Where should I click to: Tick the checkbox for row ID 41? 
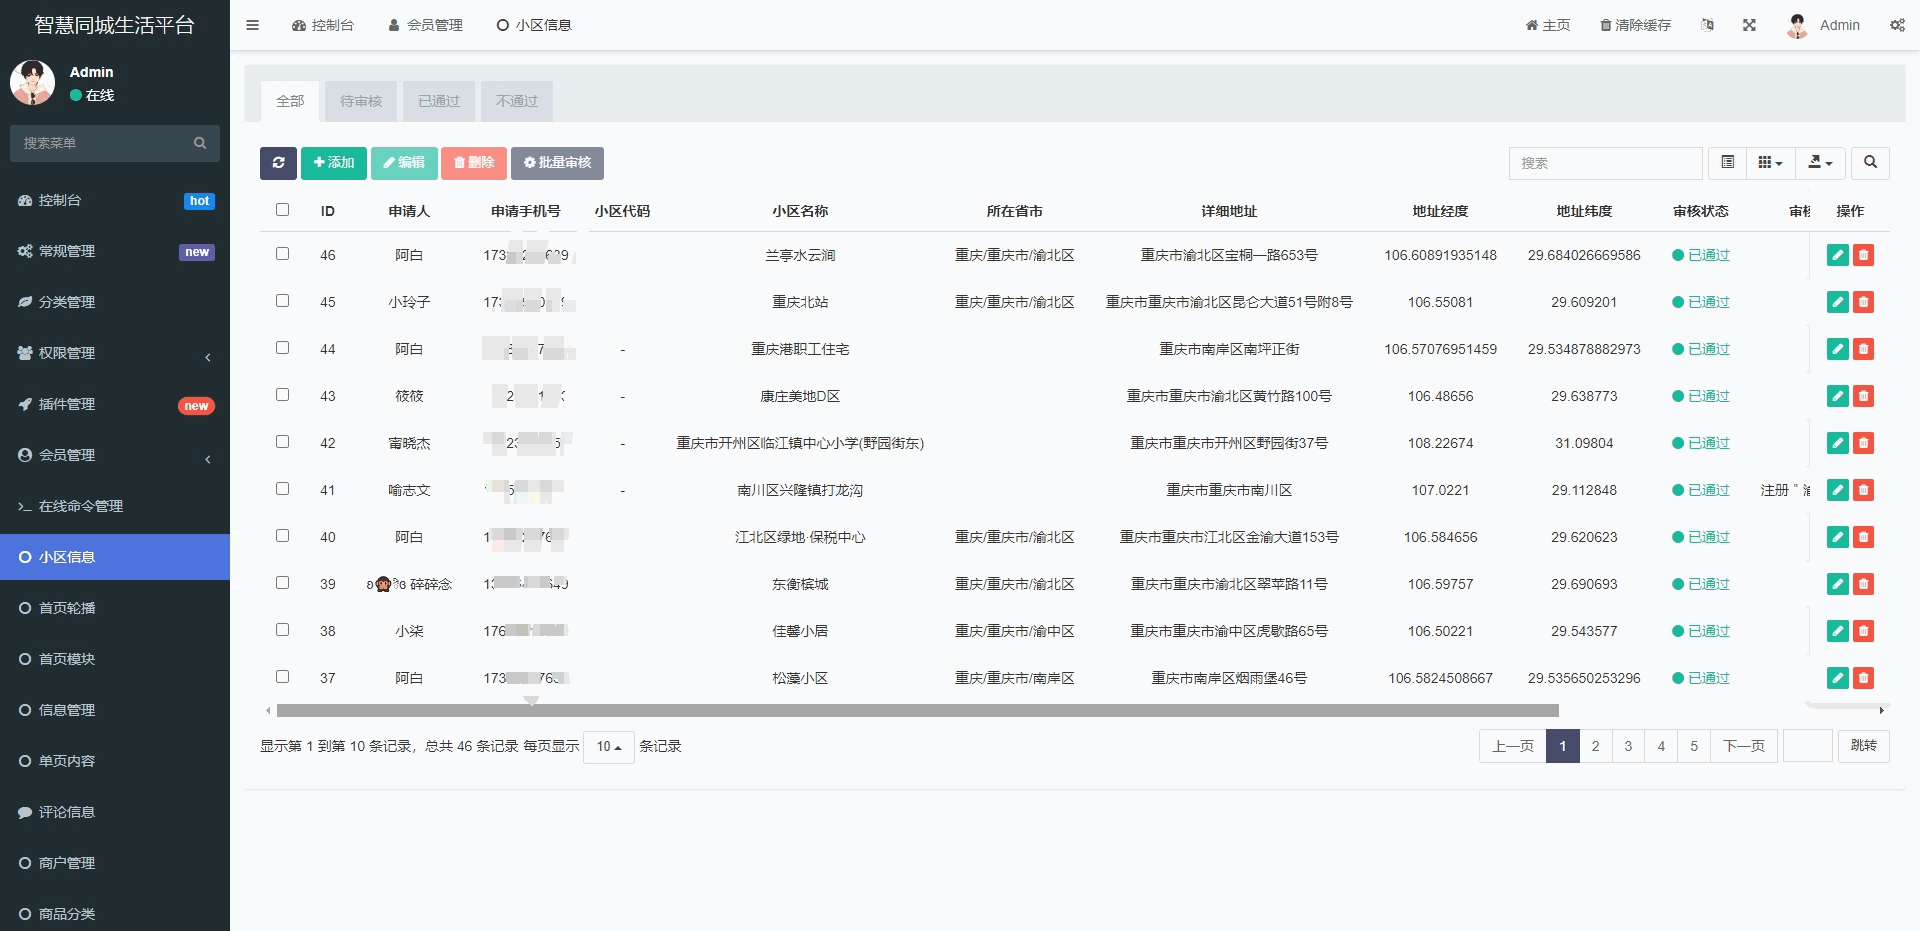pyautogui.click(x=282, y=489)
